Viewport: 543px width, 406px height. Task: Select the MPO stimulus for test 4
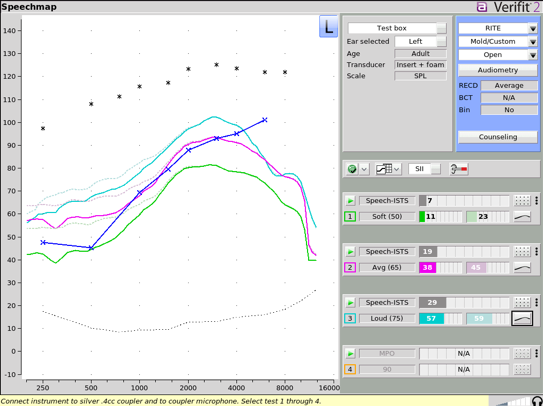click(387, 353)
